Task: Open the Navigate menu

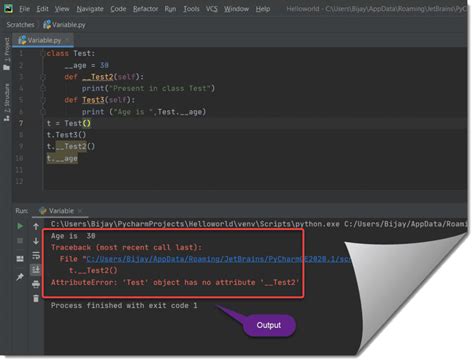Action: click(90, 9)
